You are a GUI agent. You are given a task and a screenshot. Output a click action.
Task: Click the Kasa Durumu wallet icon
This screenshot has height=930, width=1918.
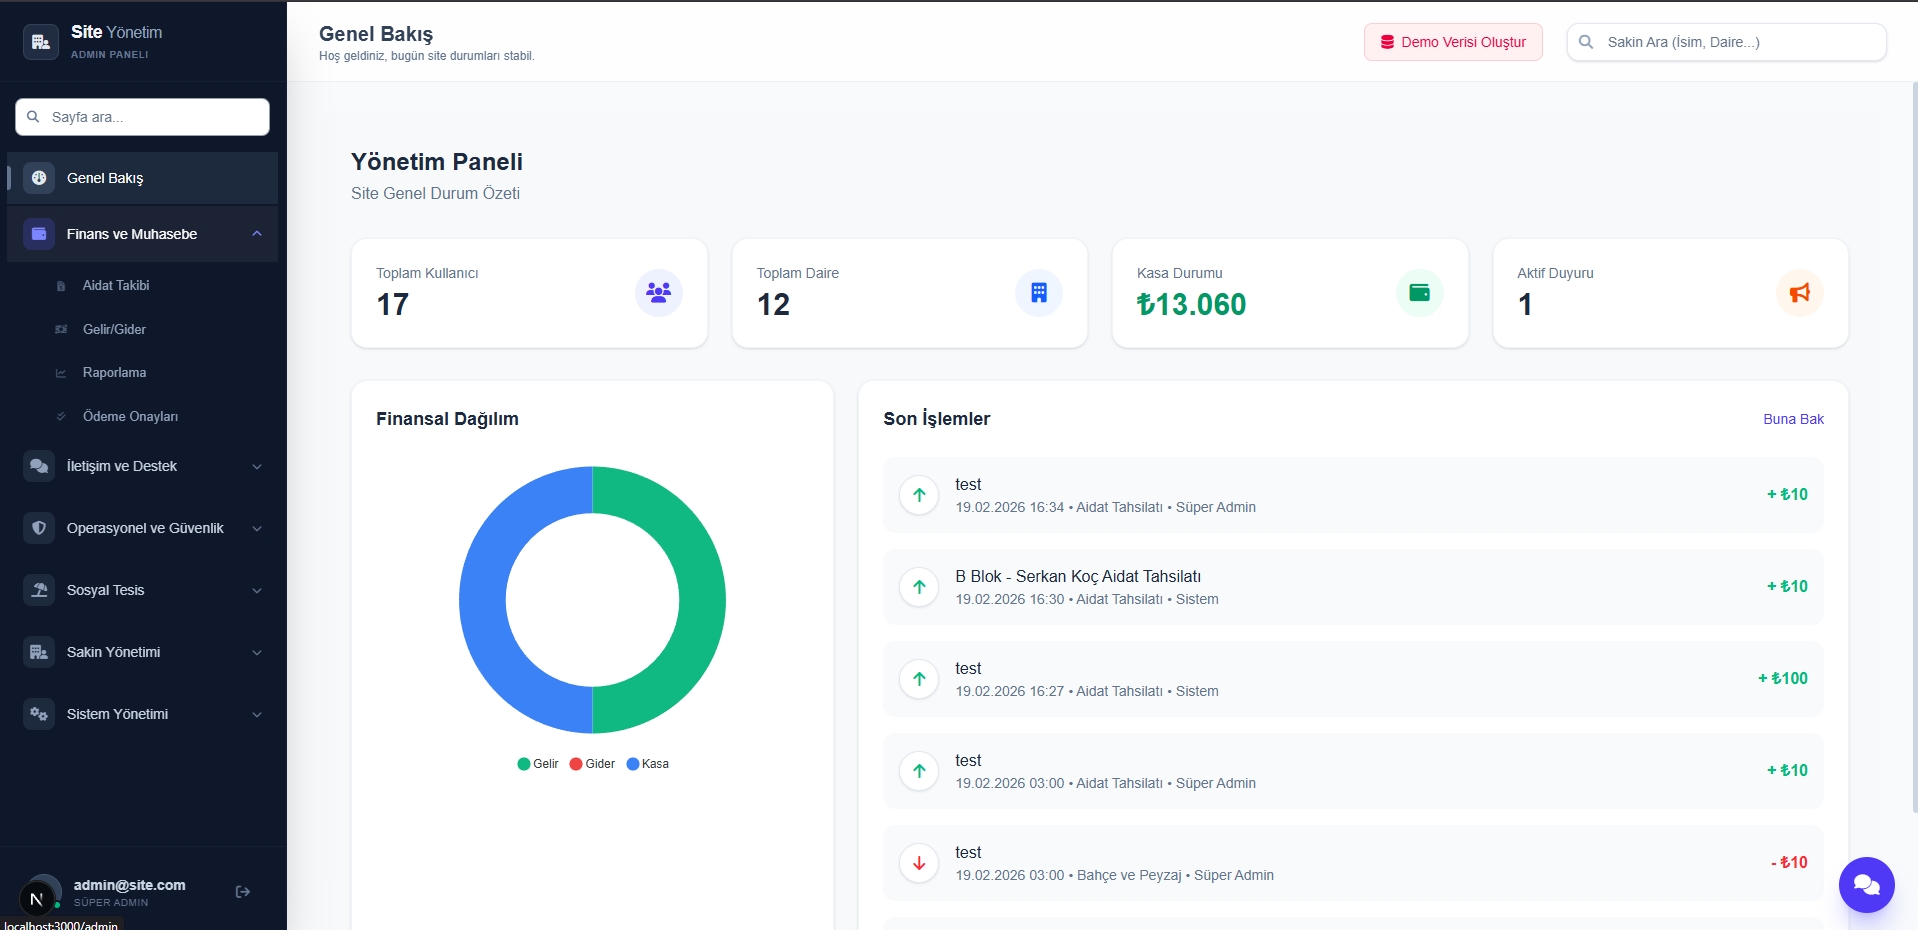click(1419, 293)
